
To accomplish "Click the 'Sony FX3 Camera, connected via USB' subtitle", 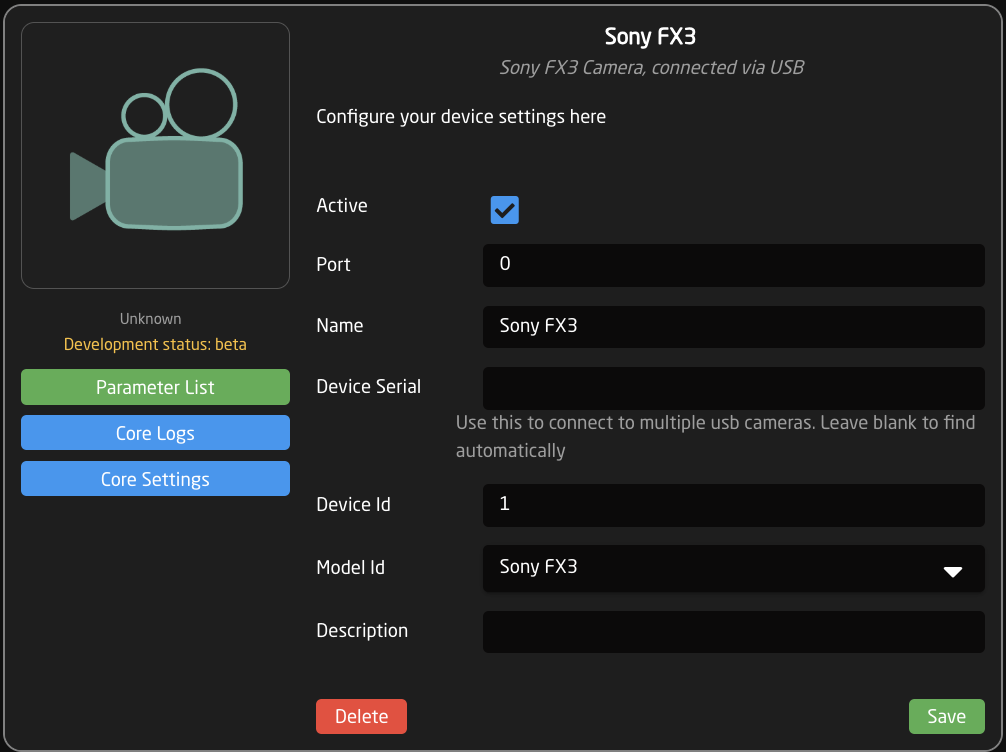I will pos(651,67).
